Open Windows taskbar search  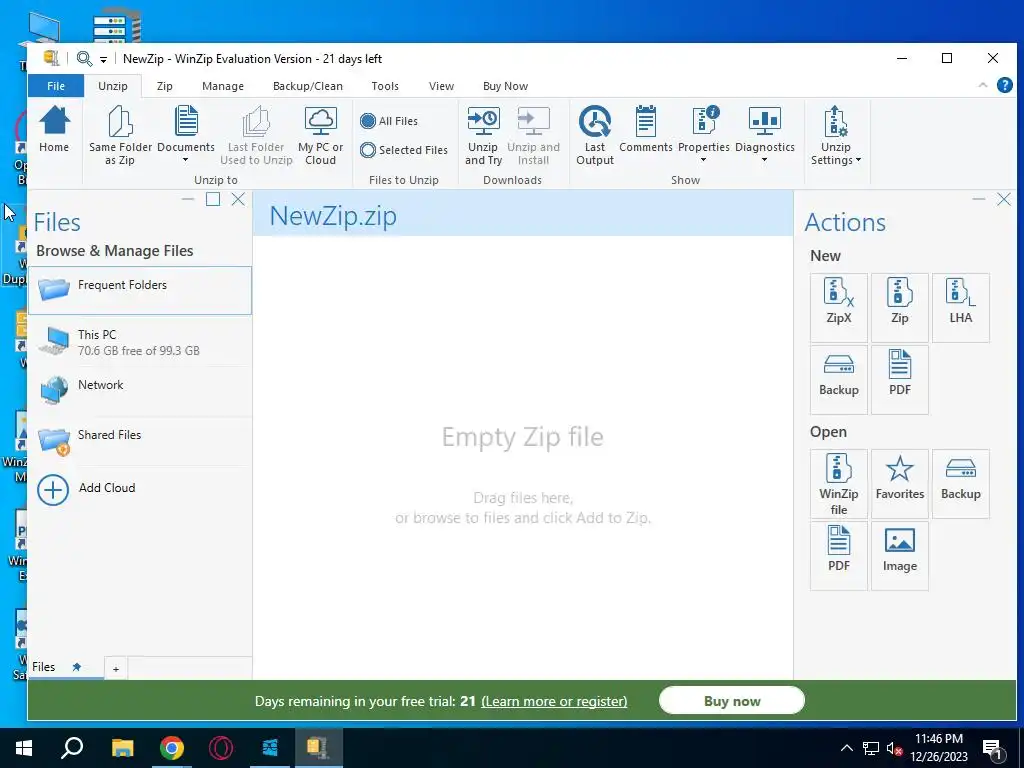tap(72, 748)
